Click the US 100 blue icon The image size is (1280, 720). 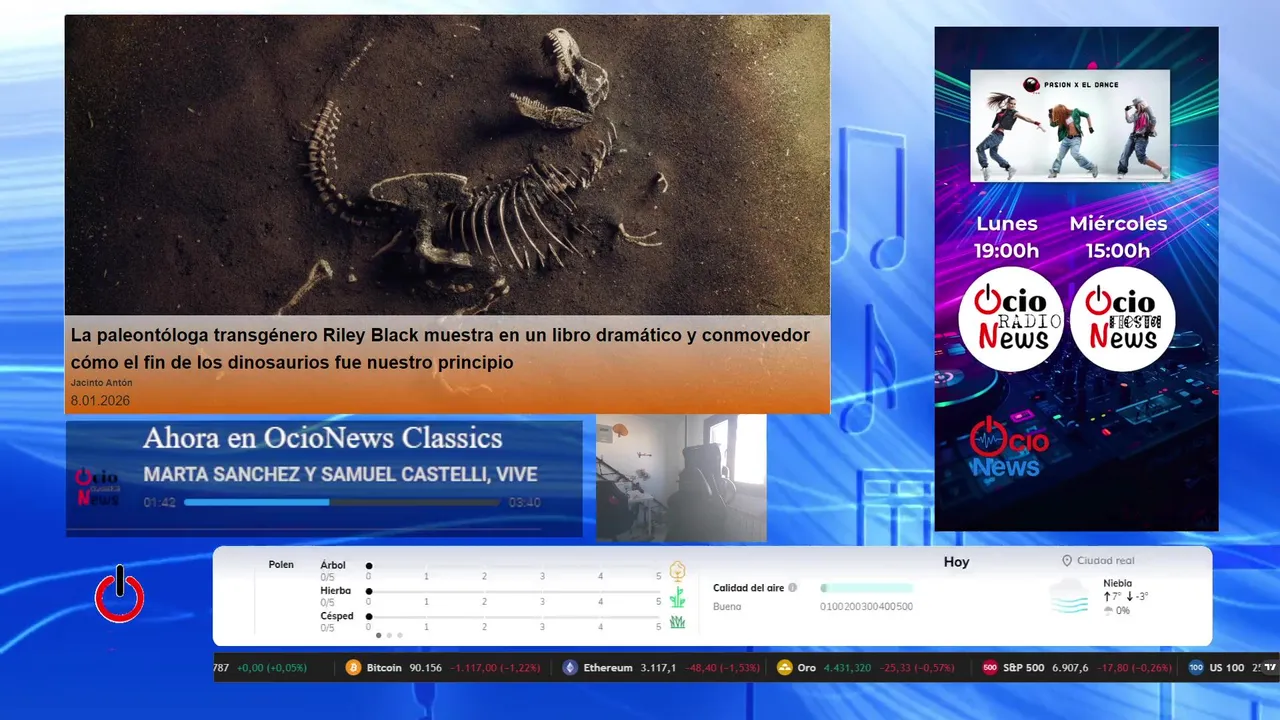1196,667
